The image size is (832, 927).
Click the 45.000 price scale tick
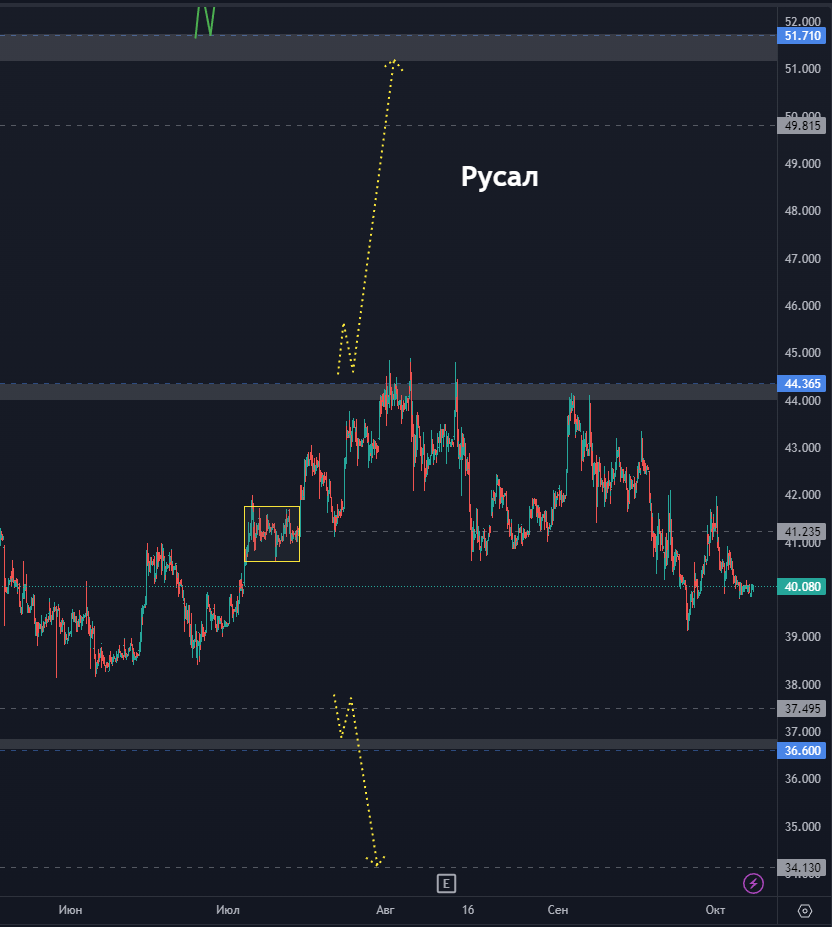click(x=802, y=352)
